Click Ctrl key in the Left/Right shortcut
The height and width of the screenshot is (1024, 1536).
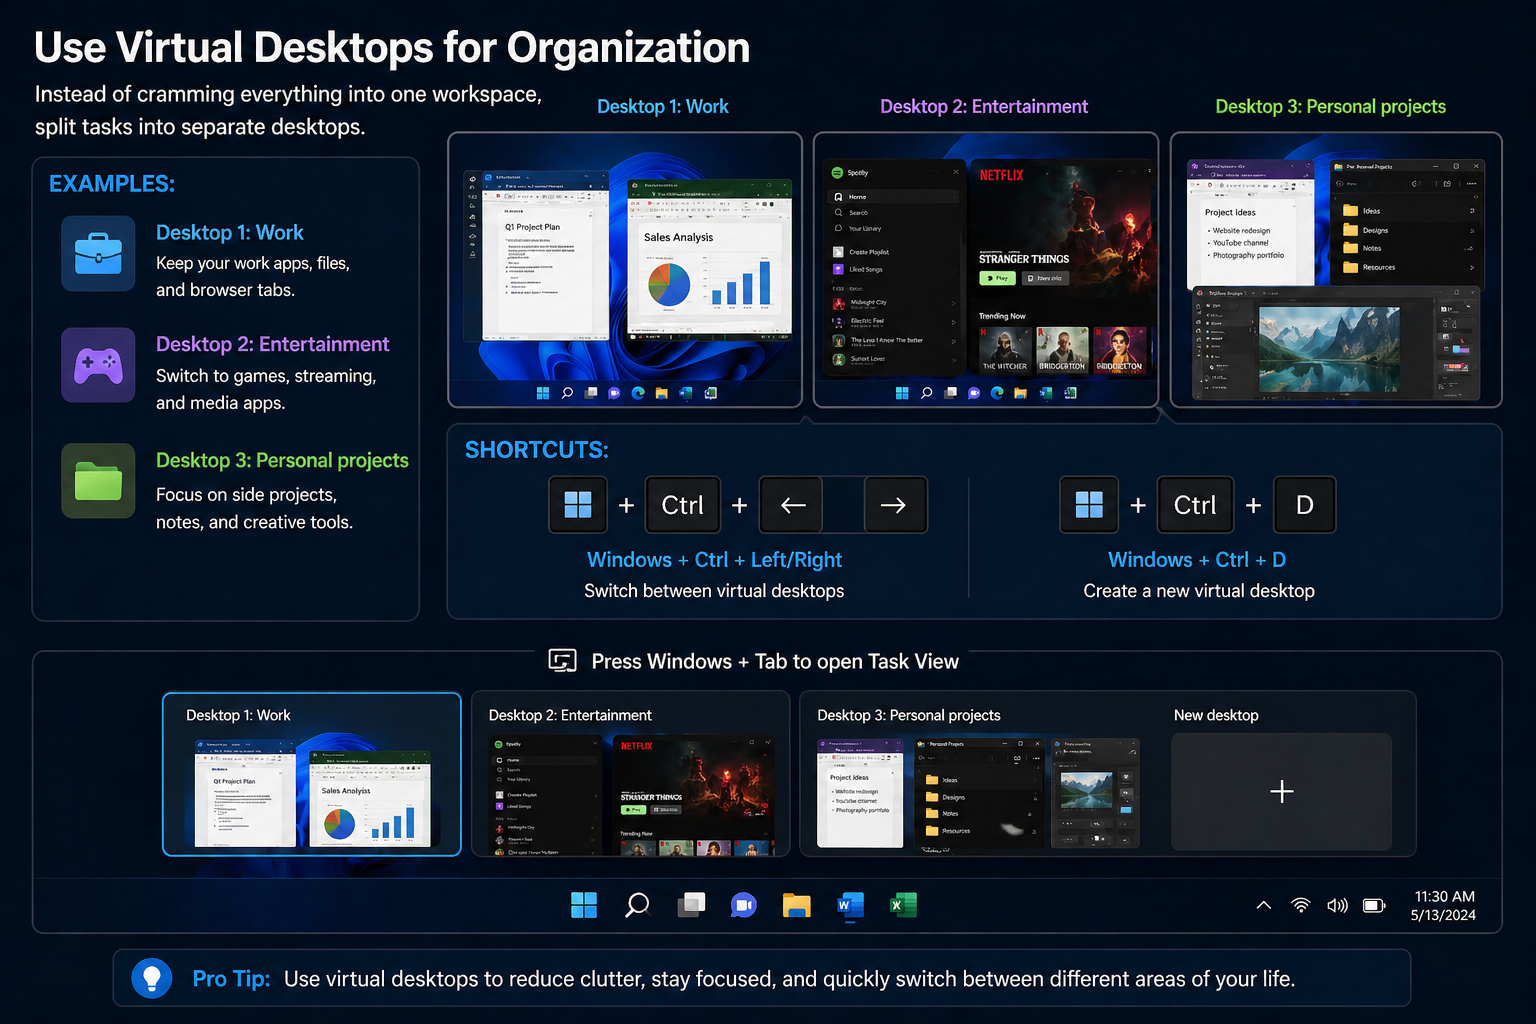683,505
